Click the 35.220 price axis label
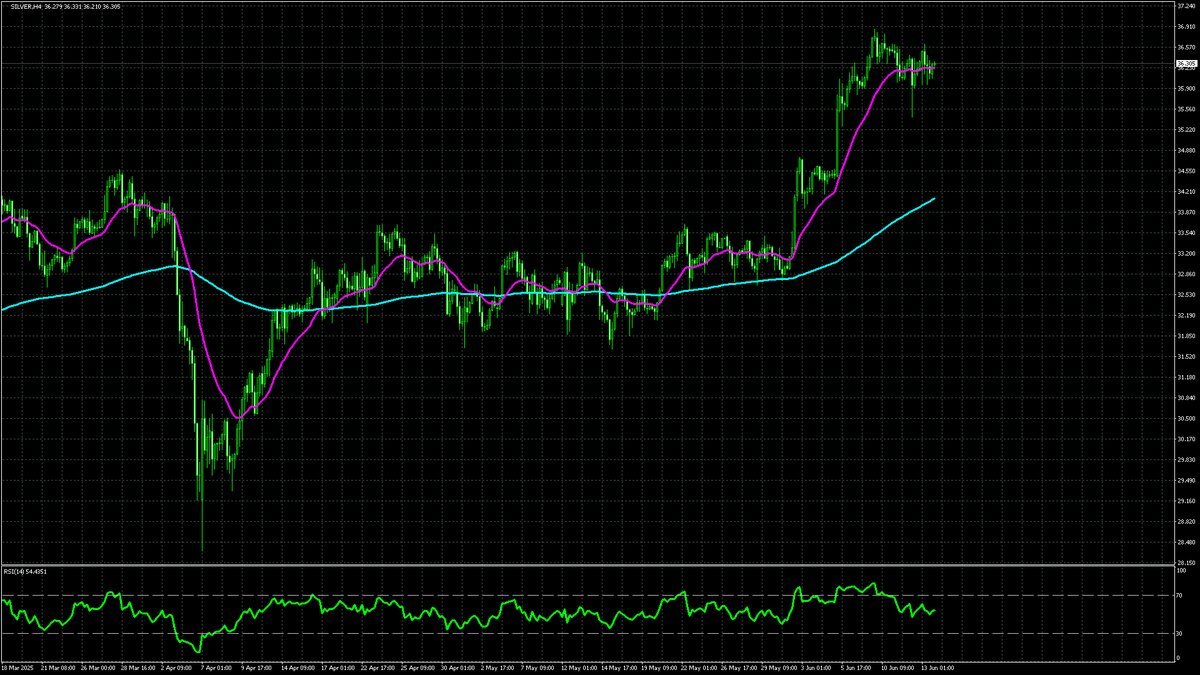 [1186, 130]
